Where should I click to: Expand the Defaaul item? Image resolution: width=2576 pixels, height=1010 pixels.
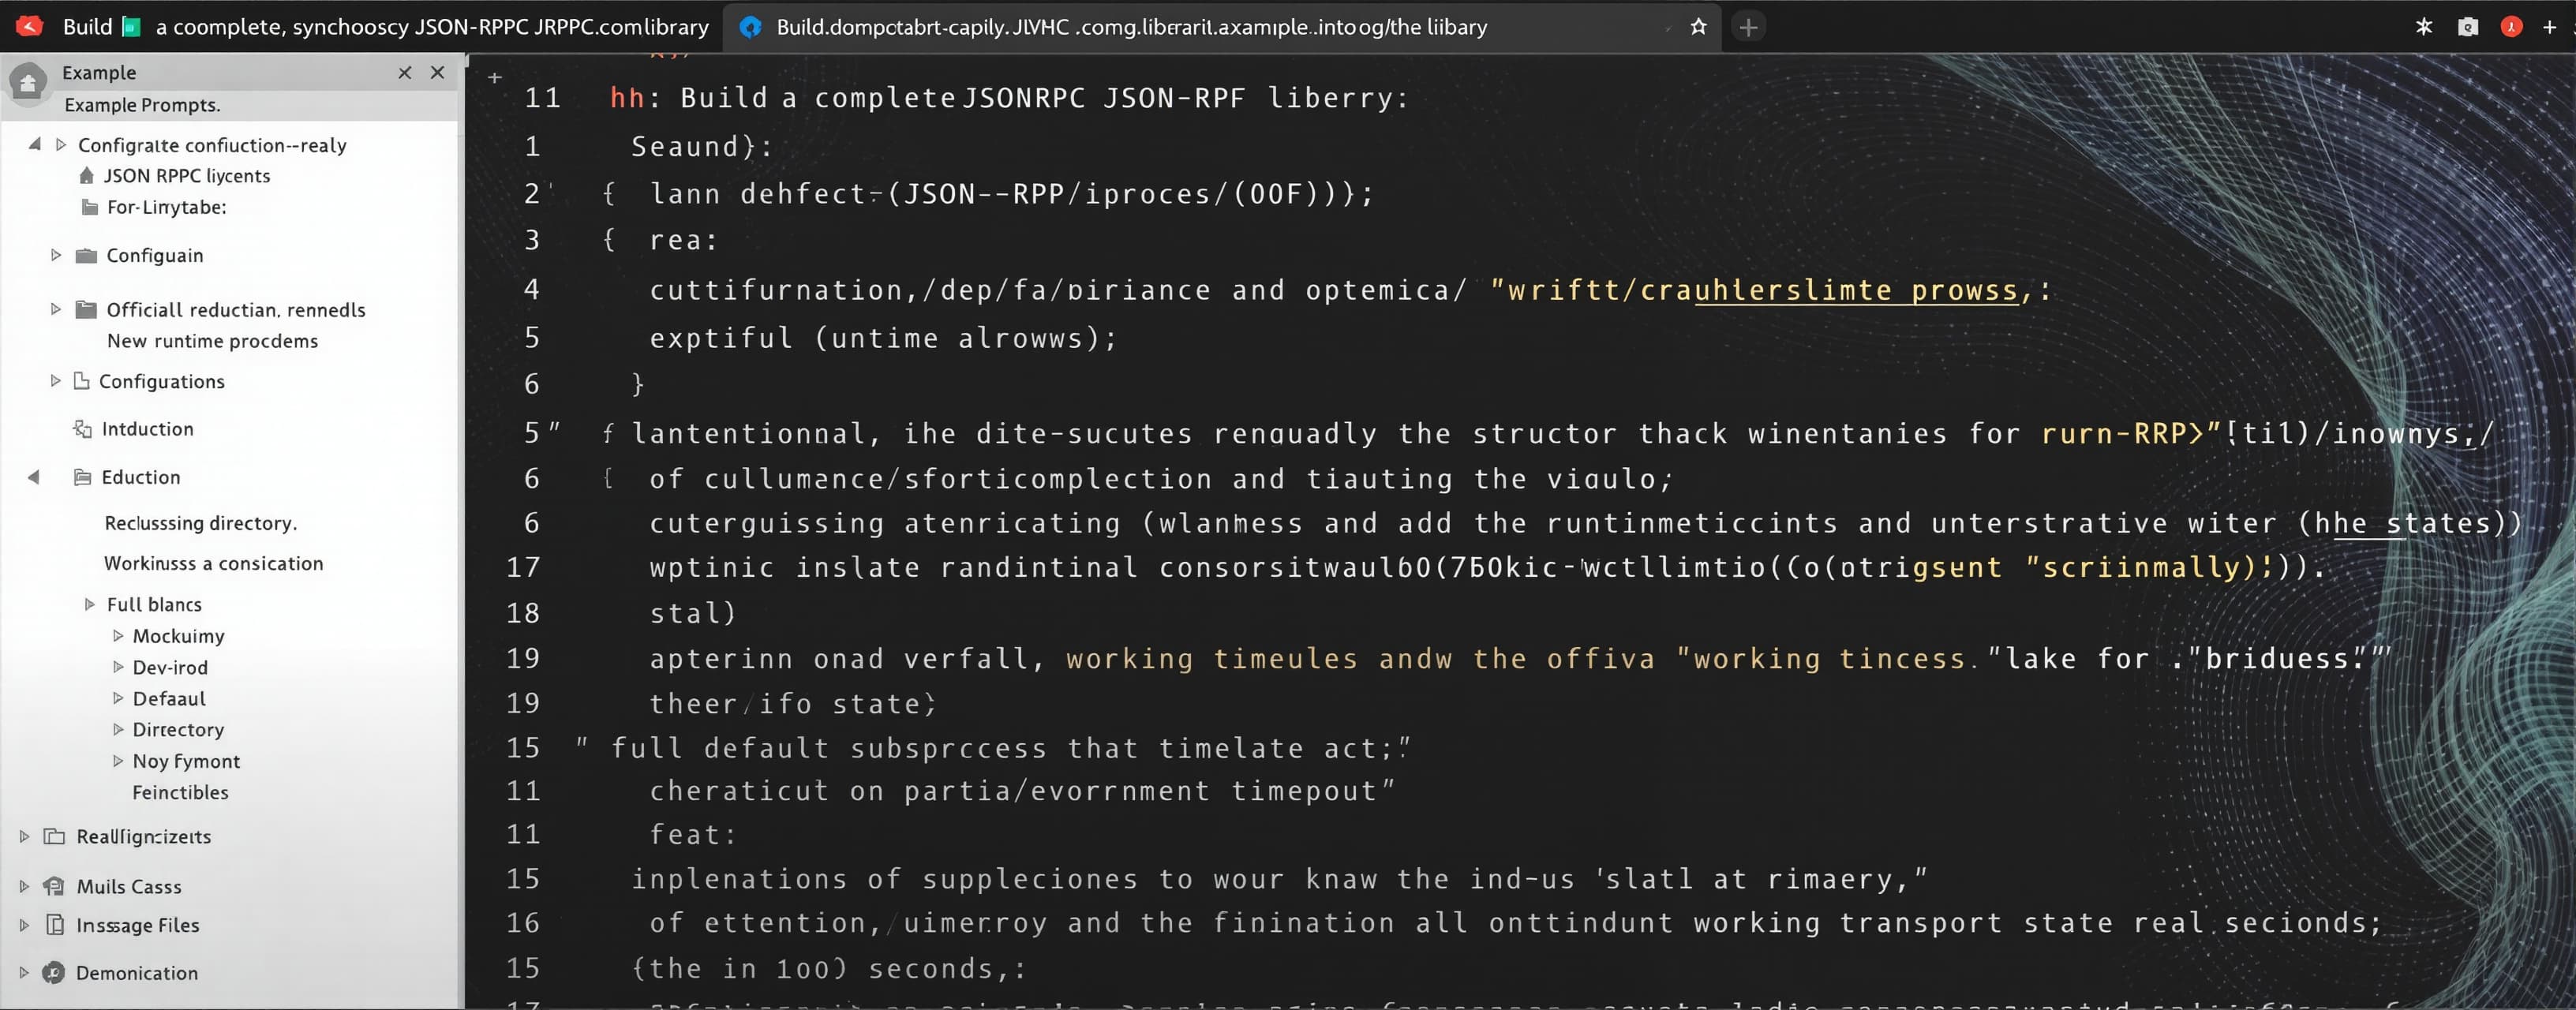click(x=118, y=698)
